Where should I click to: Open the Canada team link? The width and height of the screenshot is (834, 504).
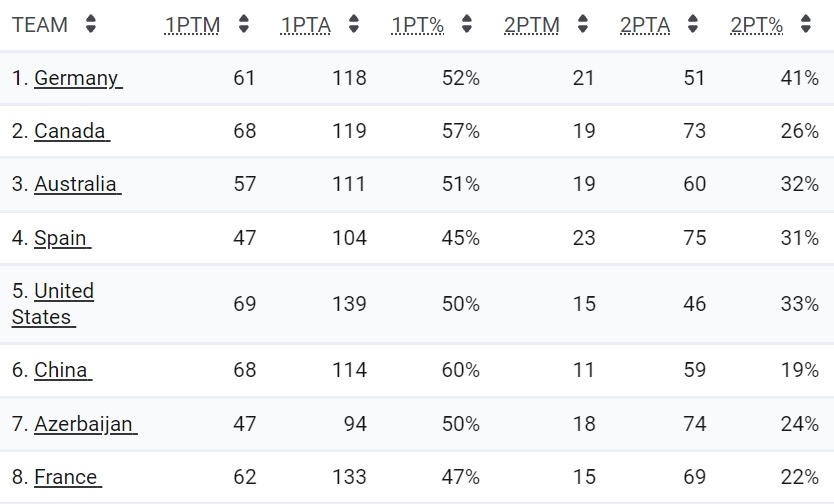point(72,131)
